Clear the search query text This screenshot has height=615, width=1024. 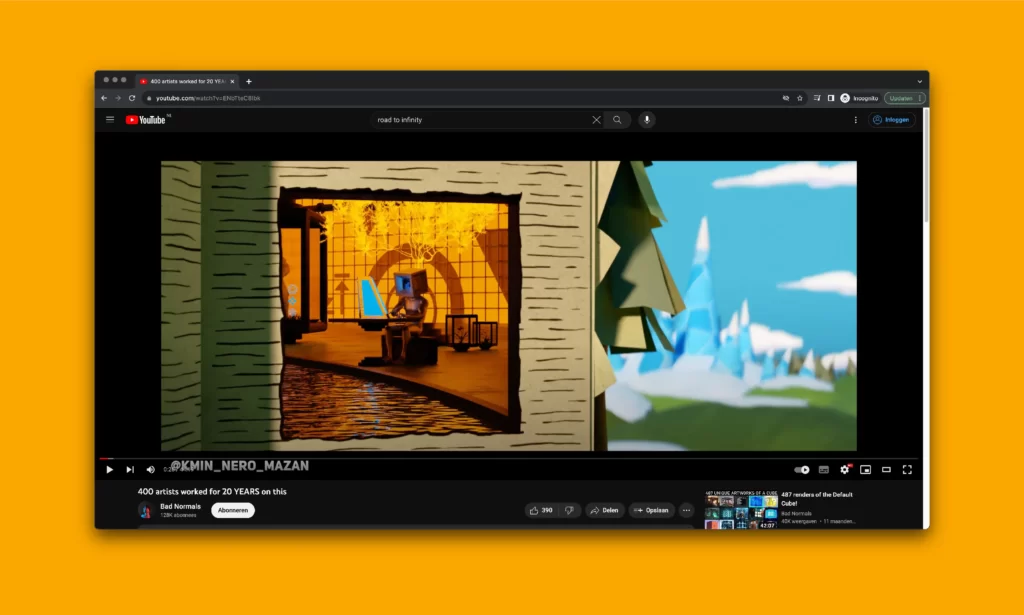click(596, 120)
